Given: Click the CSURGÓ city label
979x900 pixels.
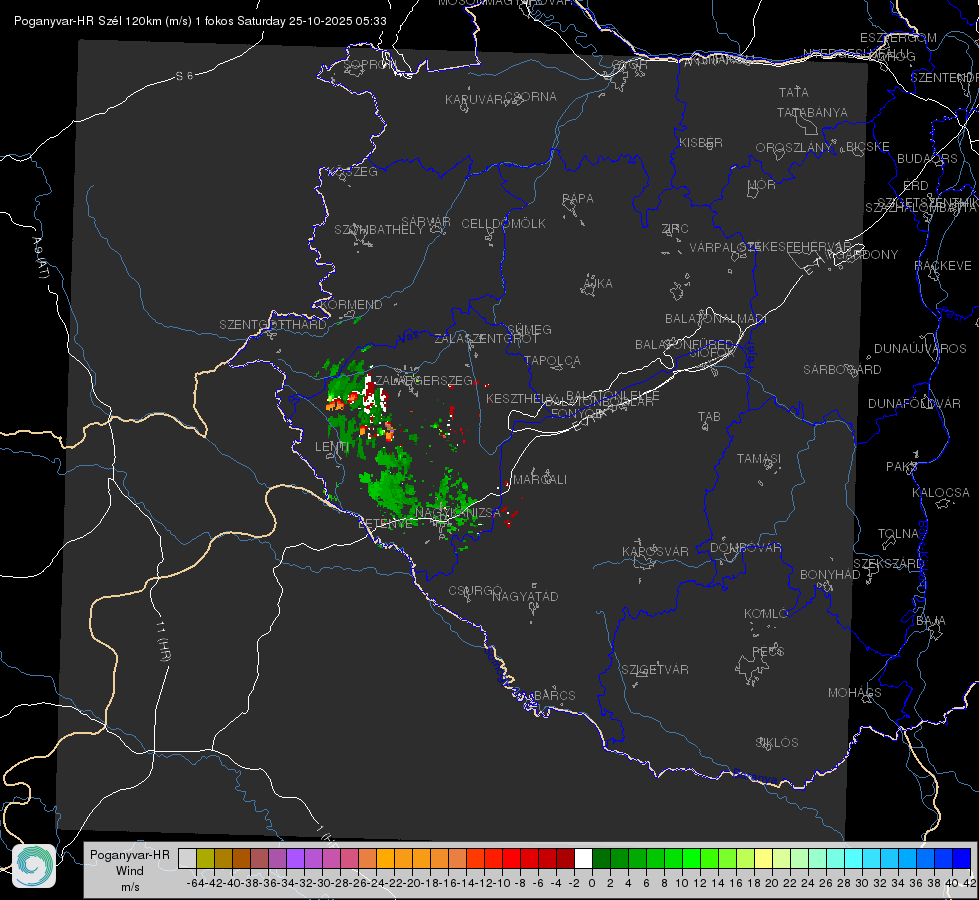Looking at the screenshot, I should [x=475, y=591].
